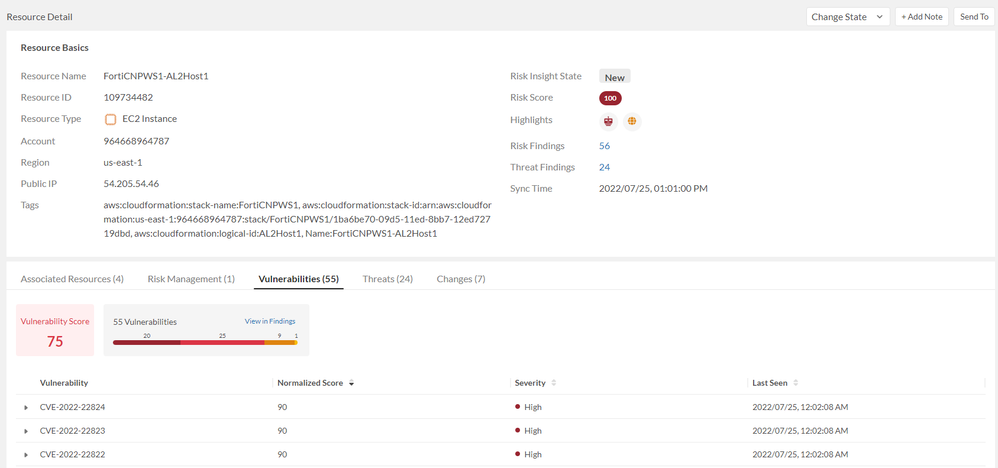Click High severity for CVE-2022-22822
Image resolution: width=998 pixels, height=468 pixels.
pos(528,455)
